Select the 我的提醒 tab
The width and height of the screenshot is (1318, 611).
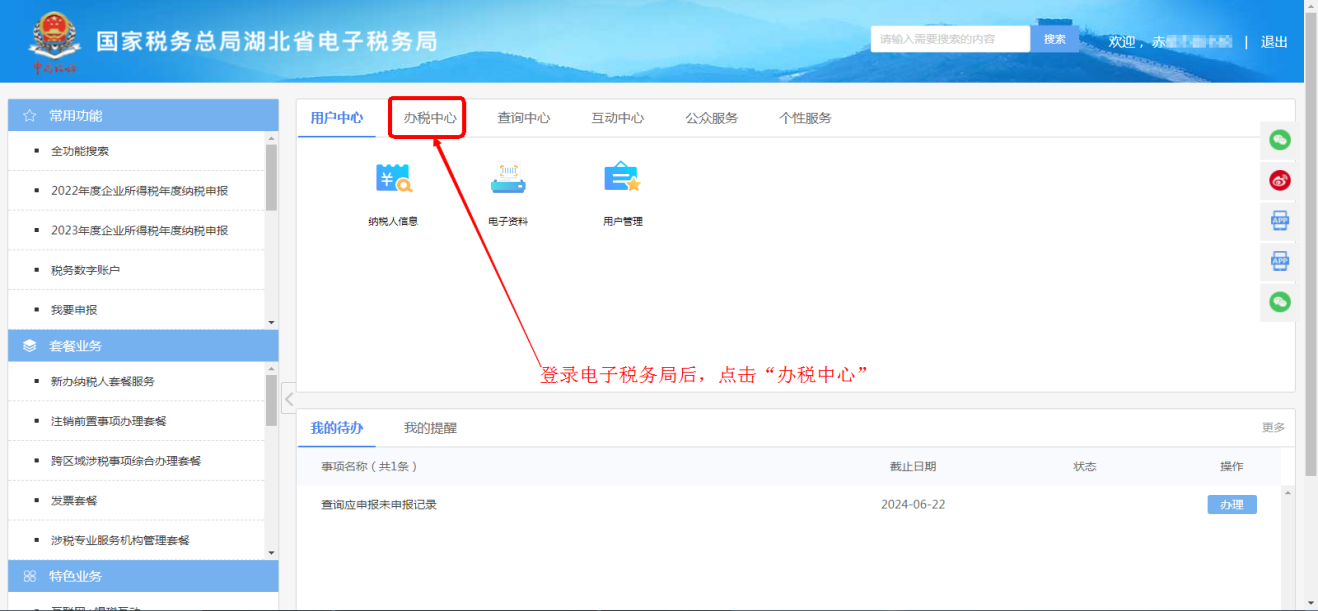[x=430, y=428]
